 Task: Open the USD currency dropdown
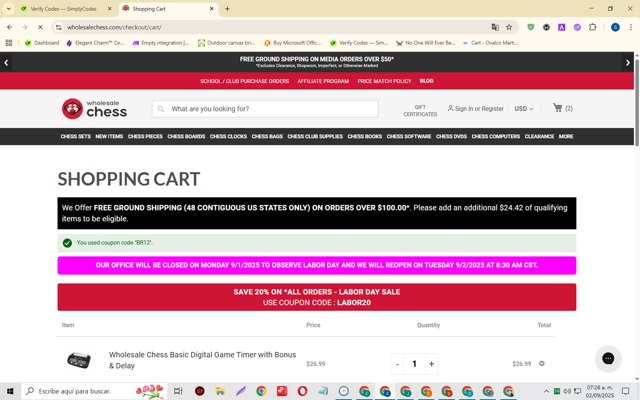(x=524, y=109)
